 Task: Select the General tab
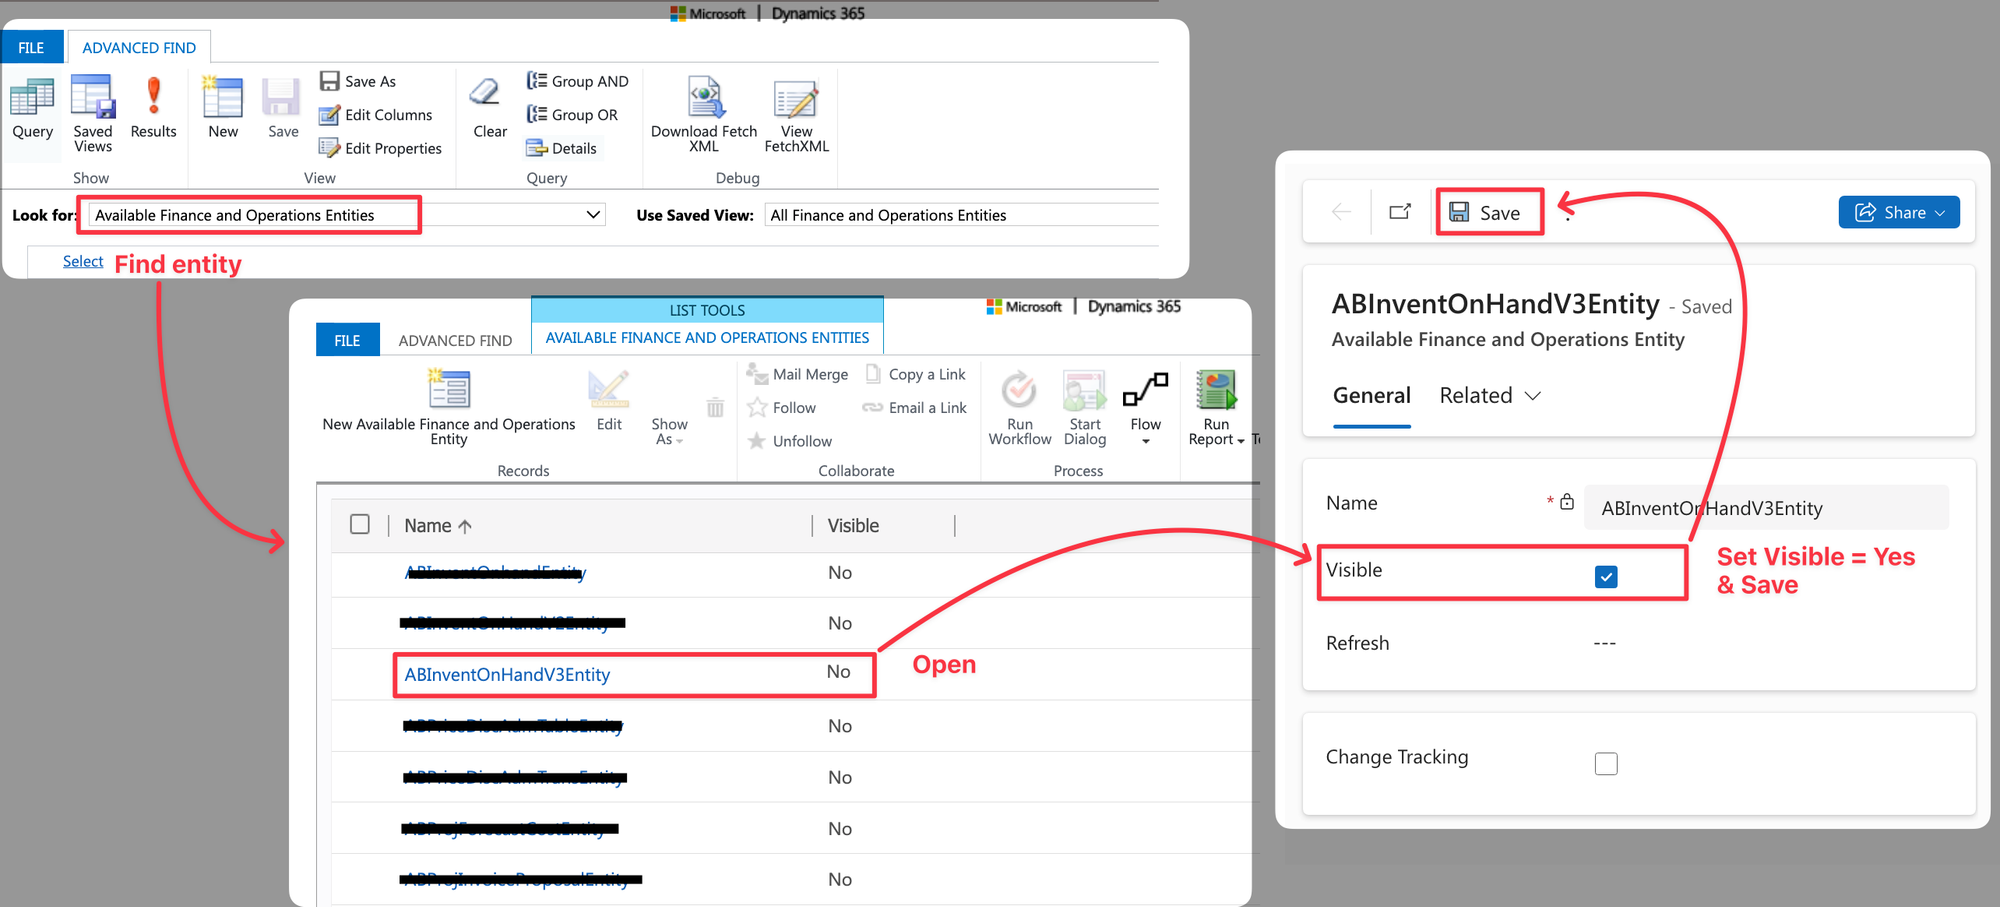coord(1371,396)
